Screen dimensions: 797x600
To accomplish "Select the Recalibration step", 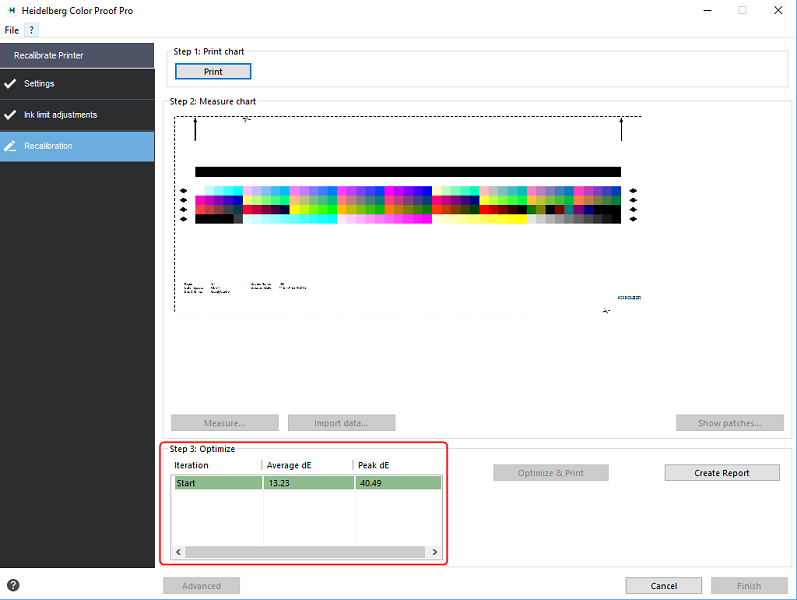I will pos(77,146).
